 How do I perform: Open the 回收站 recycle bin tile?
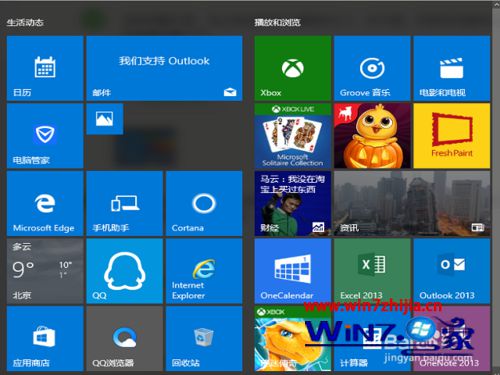(x=204, y=339)
